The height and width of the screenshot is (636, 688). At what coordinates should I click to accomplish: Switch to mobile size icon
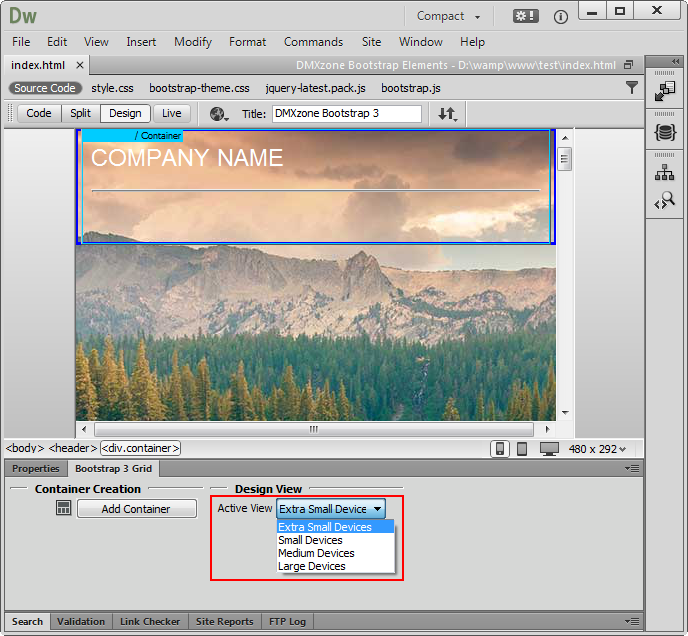[x=499, y=449]
